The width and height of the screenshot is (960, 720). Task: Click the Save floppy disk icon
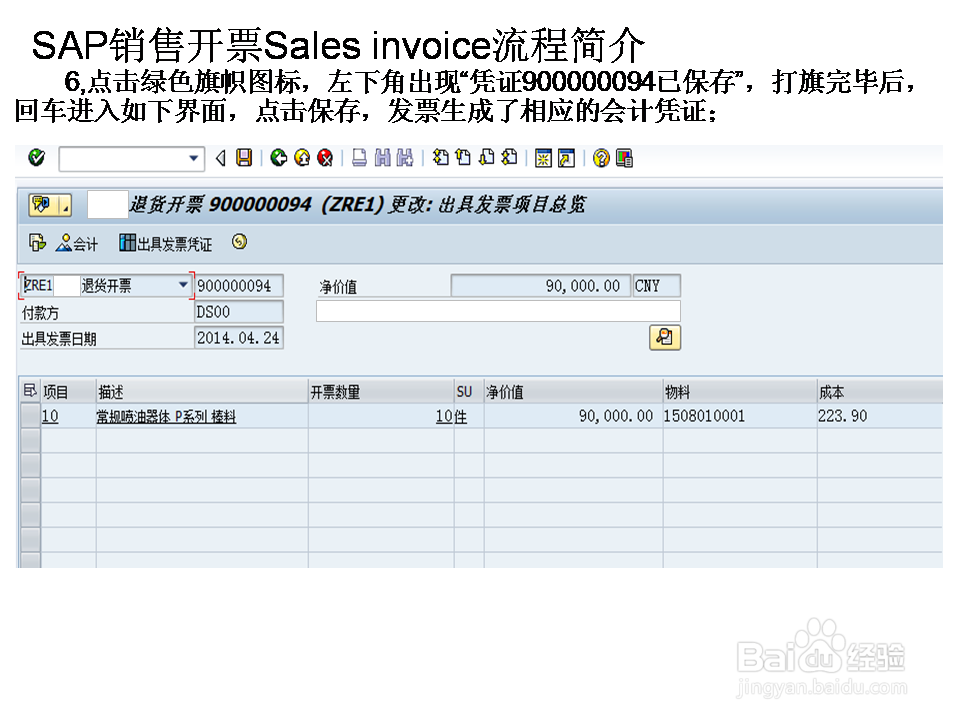pyautogui.click(x=244, y=158)
